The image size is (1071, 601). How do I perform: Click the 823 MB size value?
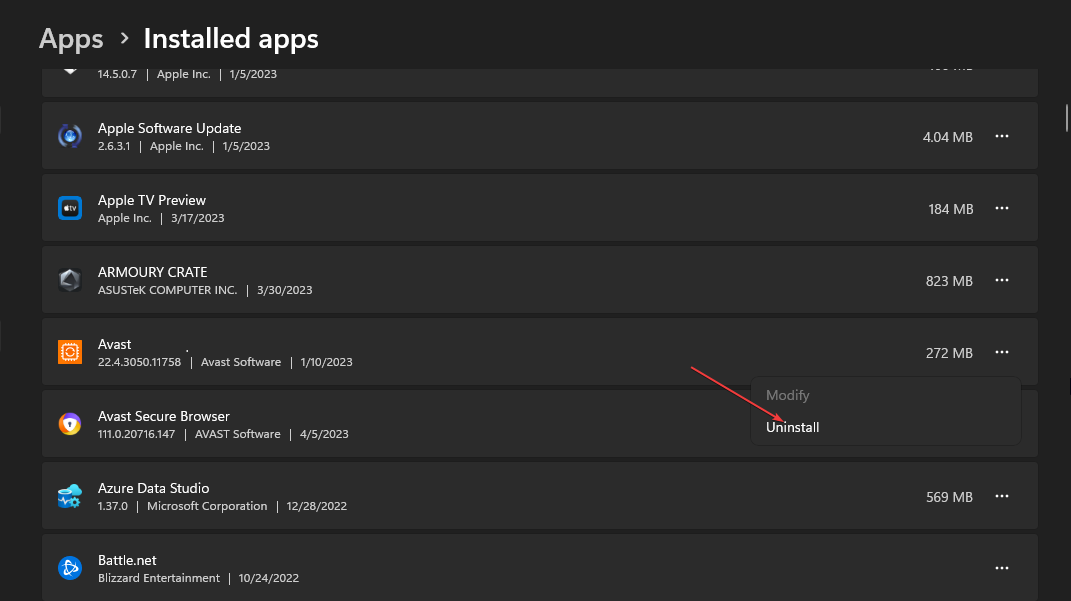pyautogui.click(x=949, y=281)
